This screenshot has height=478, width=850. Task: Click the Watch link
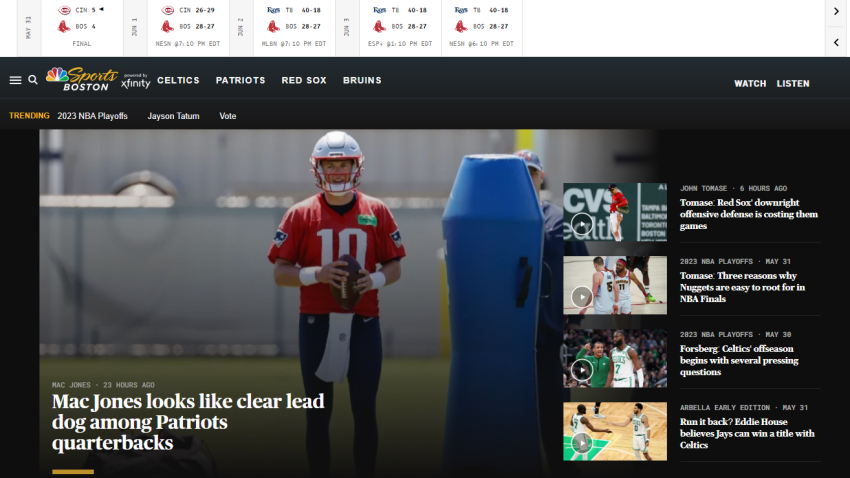pyautogui.click(x=750, y=83)
